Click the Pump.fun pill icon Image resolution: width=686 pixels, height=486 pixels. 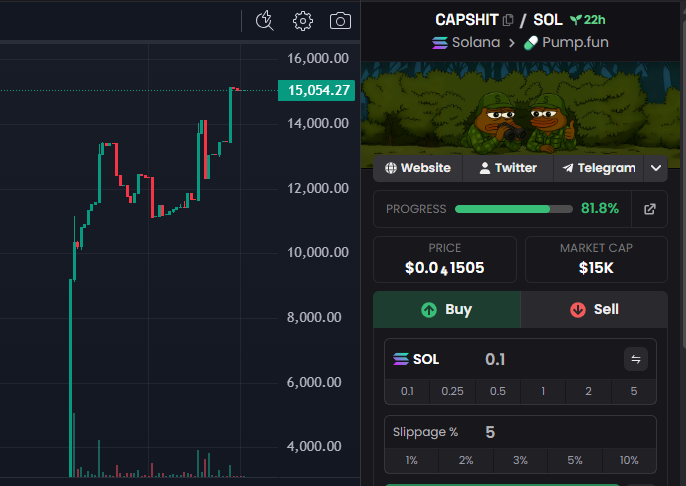coord(531,43)
